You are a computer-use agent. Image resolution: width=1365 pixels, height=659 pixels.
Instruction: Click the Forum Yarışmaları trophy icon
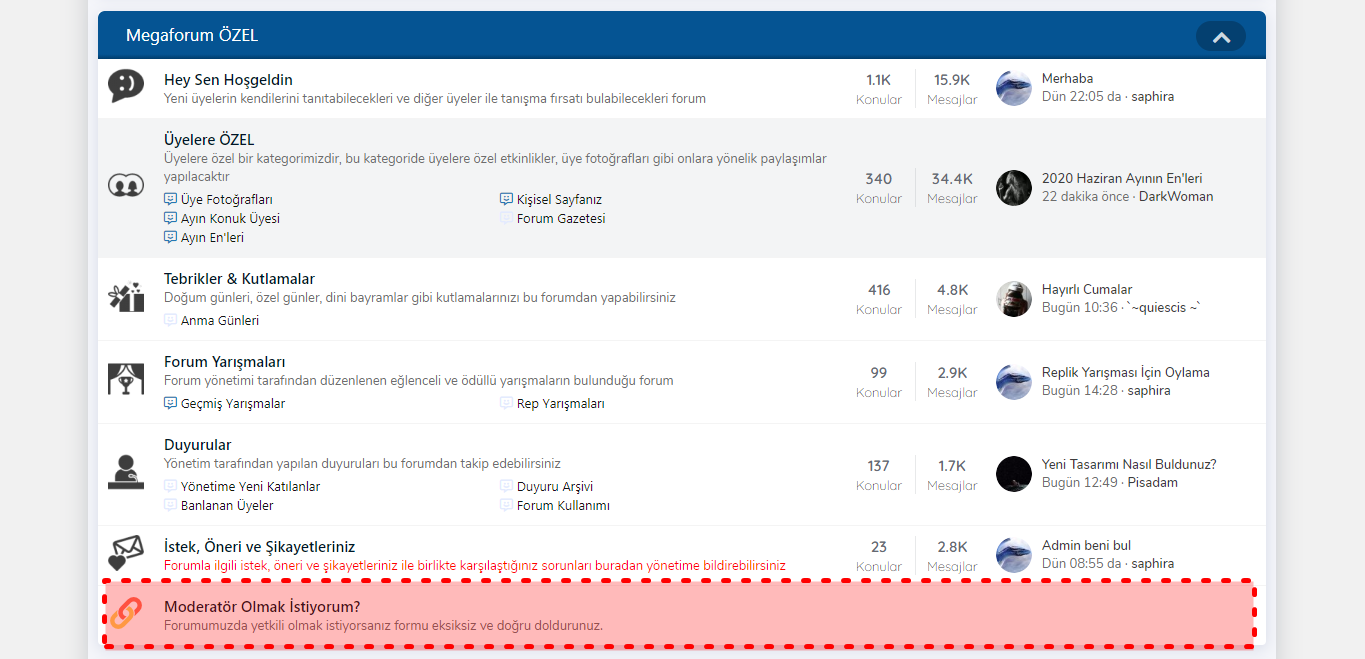point(126,380)
